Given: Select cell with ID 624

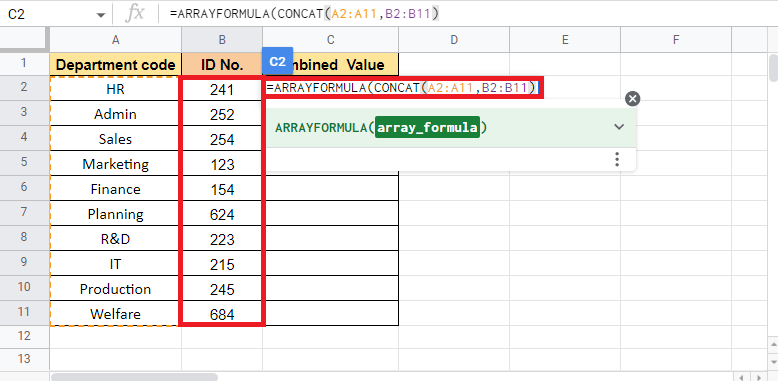Looking at the screenshot, I should tap(222, 214).
